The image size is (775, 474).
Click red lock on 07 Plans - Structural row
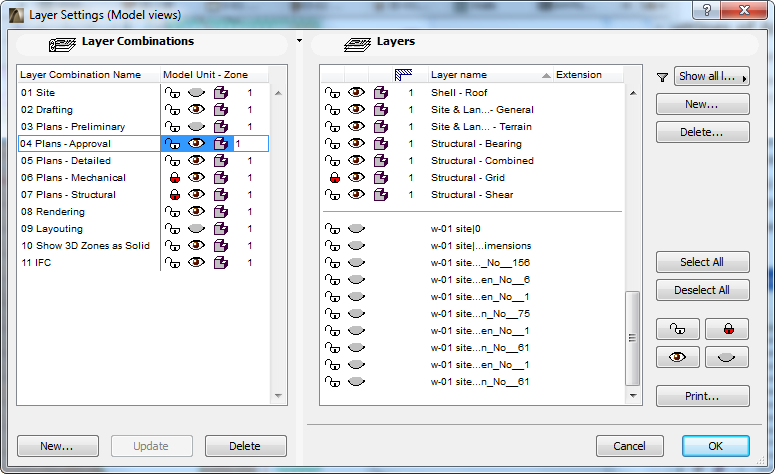tap(174, 195)
